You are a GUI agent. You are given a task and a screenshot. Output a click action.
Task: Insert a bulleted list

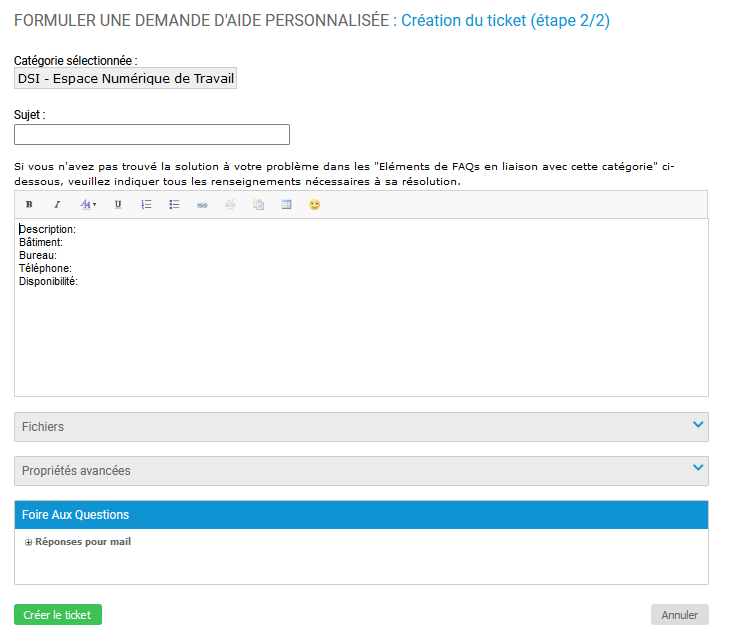pos(174,205)
